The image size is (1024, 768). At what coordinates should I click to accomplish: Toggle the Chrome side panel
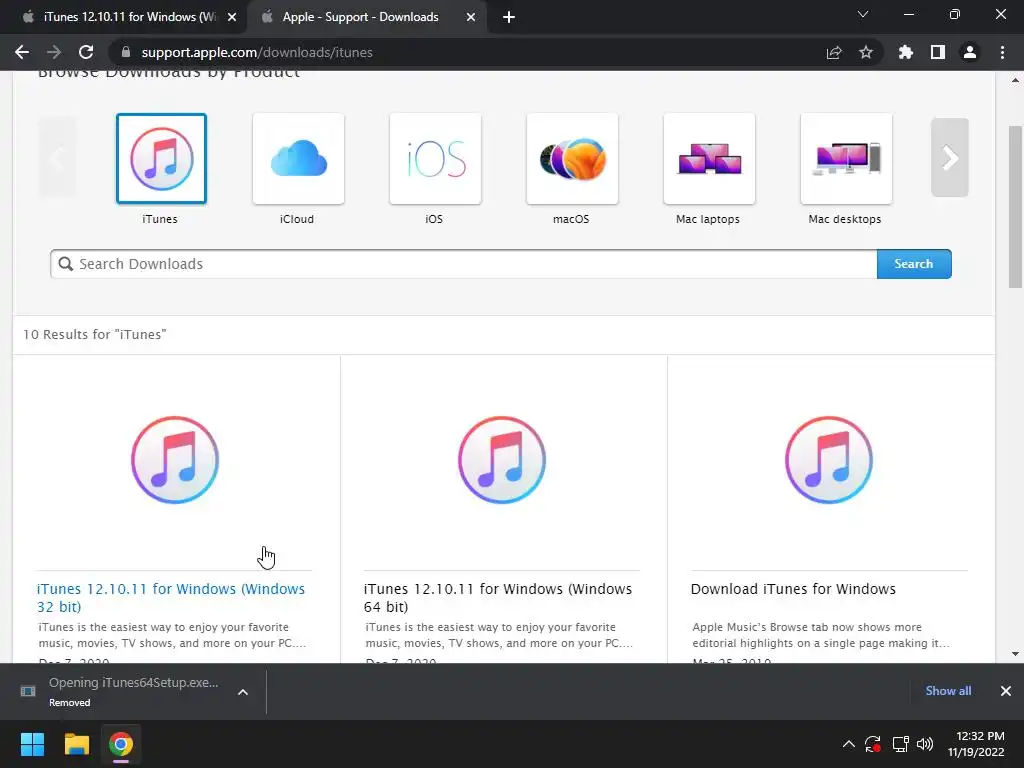pos(938,52)
